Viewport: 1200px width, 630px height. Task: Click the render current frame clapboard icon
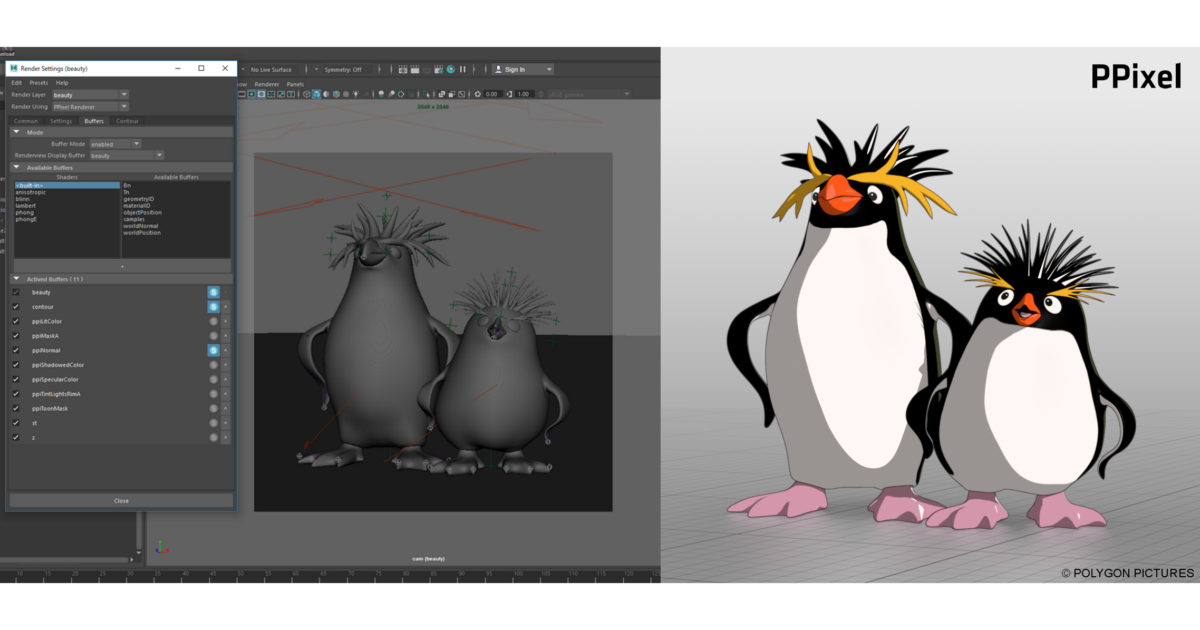click(402, 69)
